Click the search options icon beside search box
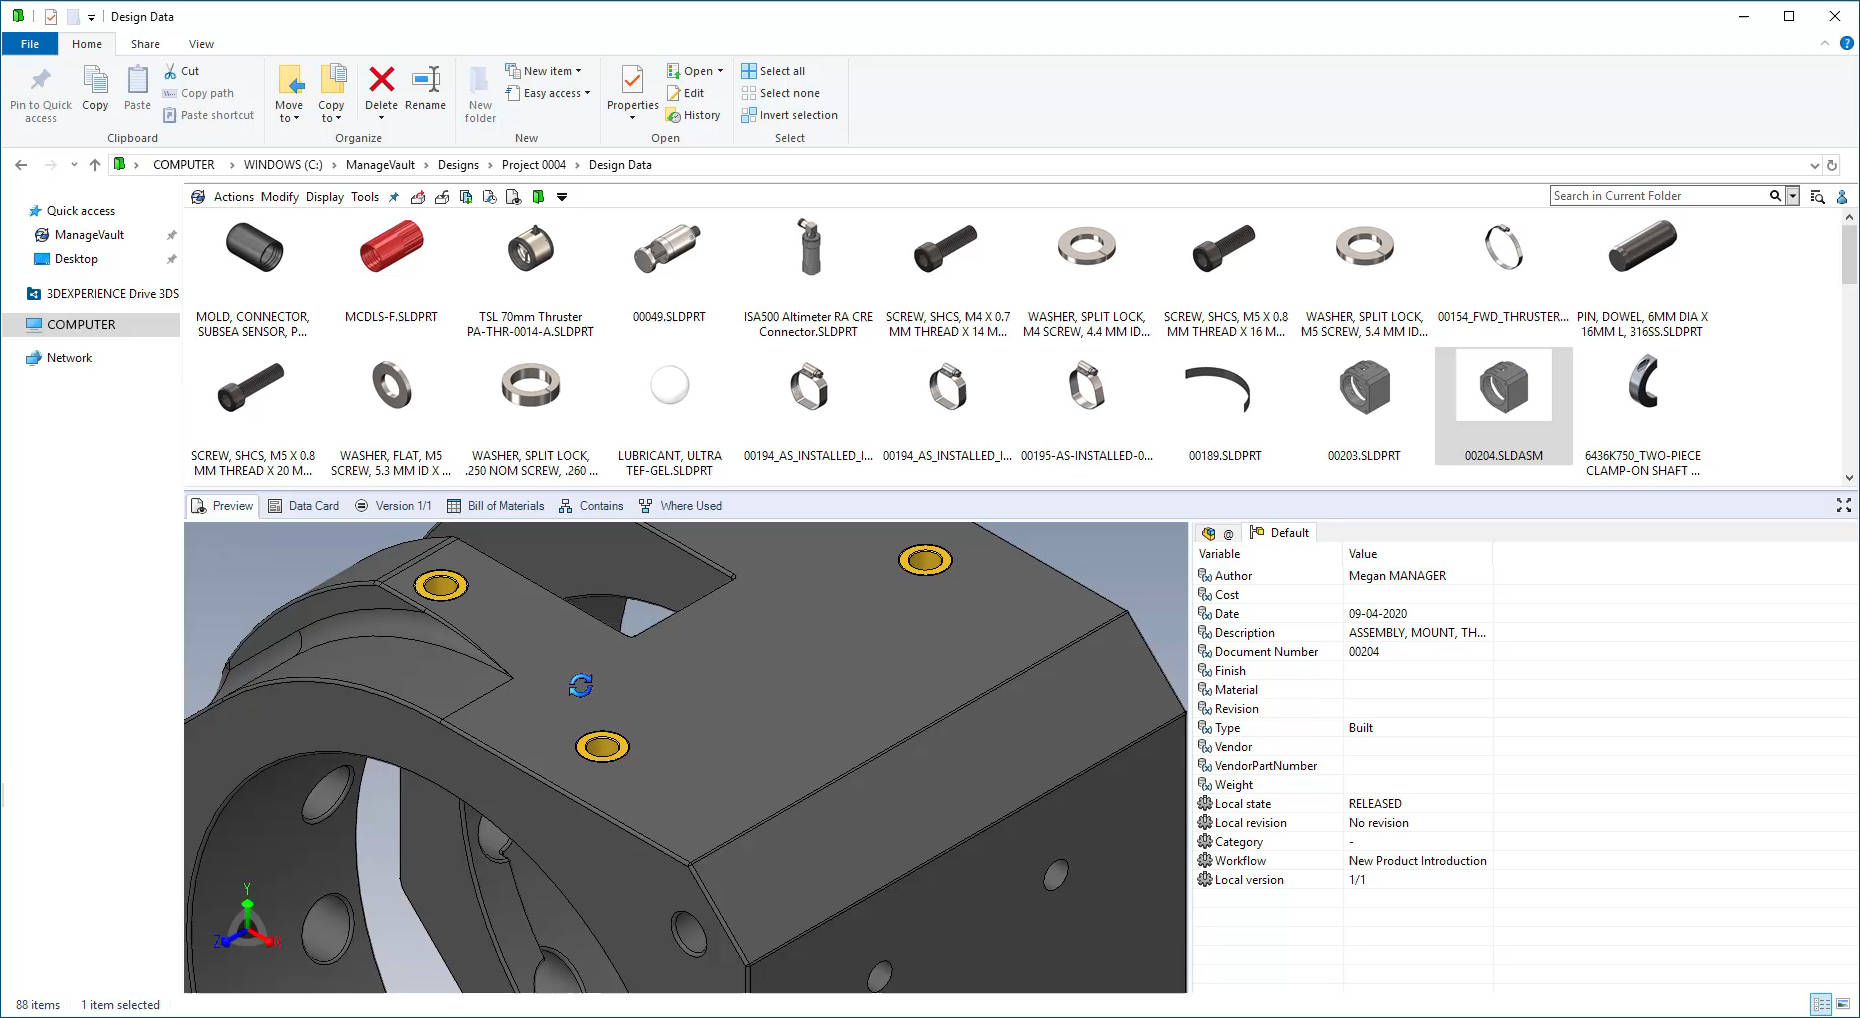This screenshot has width=1860, height=1018. (x=1817, y=197)
